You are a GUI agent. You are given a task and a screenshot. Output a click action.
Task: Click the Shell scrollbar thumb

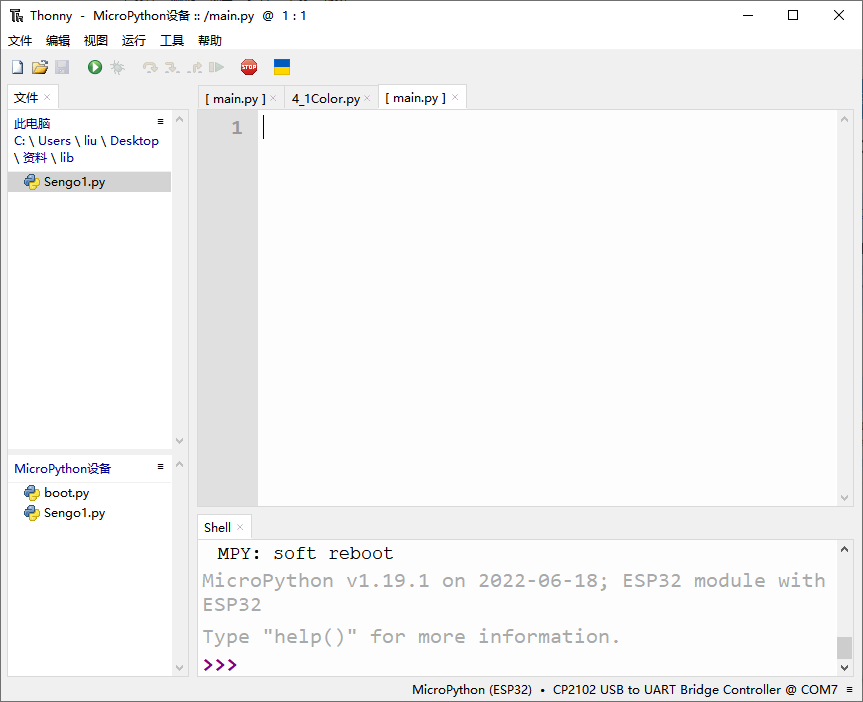click(844, 647)
